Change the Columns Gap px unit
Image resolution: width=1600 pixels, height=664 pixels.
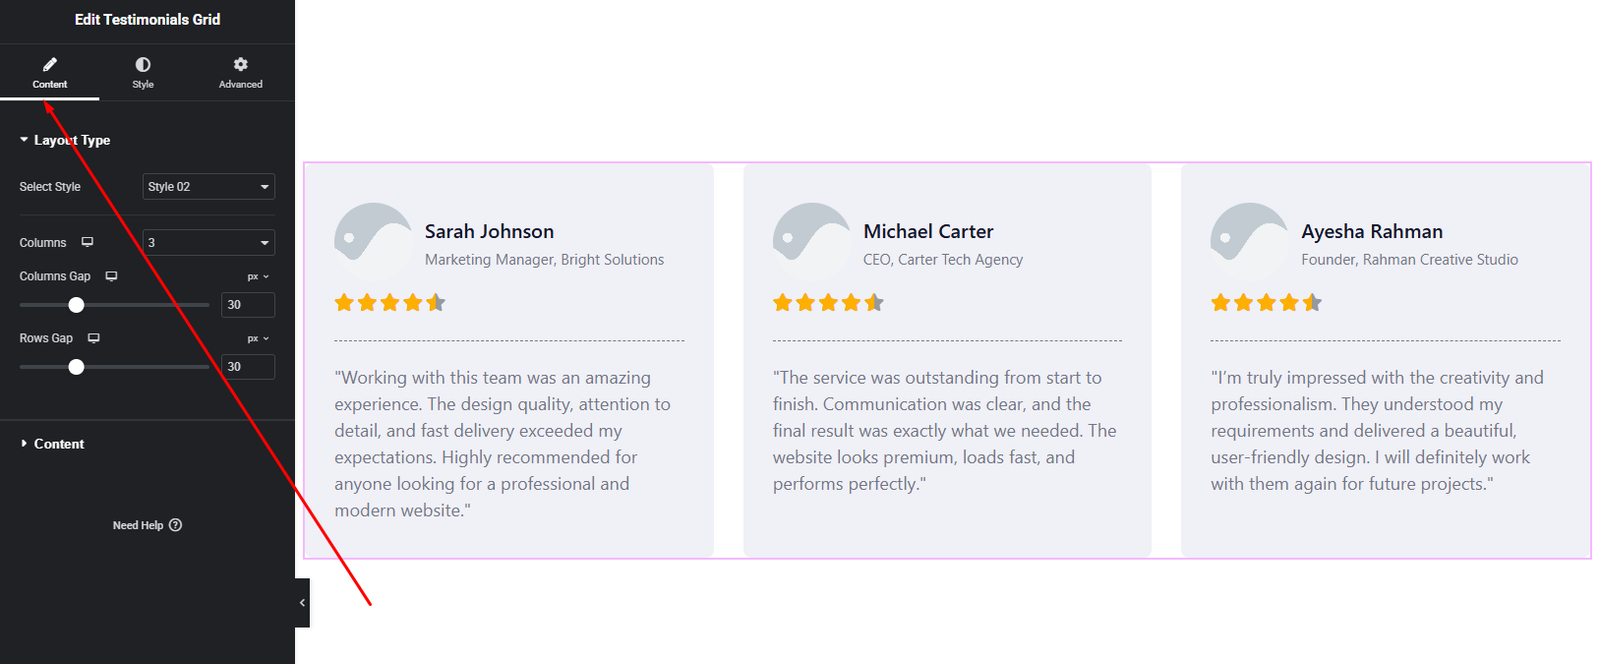pyautogui.click(x=258, y=277)
